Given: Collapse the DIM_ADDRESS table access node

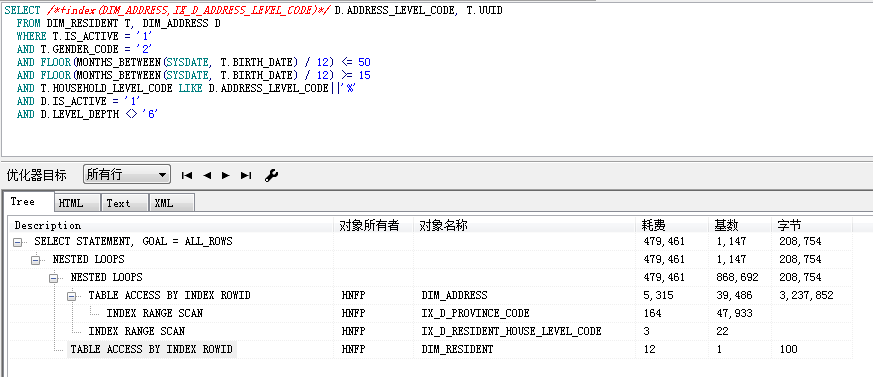Looking at the screenshot, I should tap(71, 296).
